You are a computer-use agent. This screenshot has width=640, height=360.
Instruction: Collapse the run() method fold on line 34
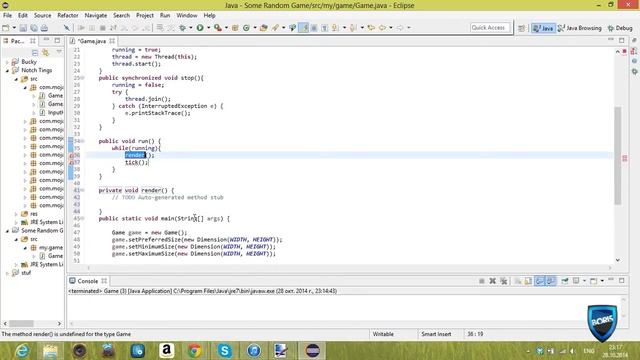pyautogui.click(x=82, y=141)
